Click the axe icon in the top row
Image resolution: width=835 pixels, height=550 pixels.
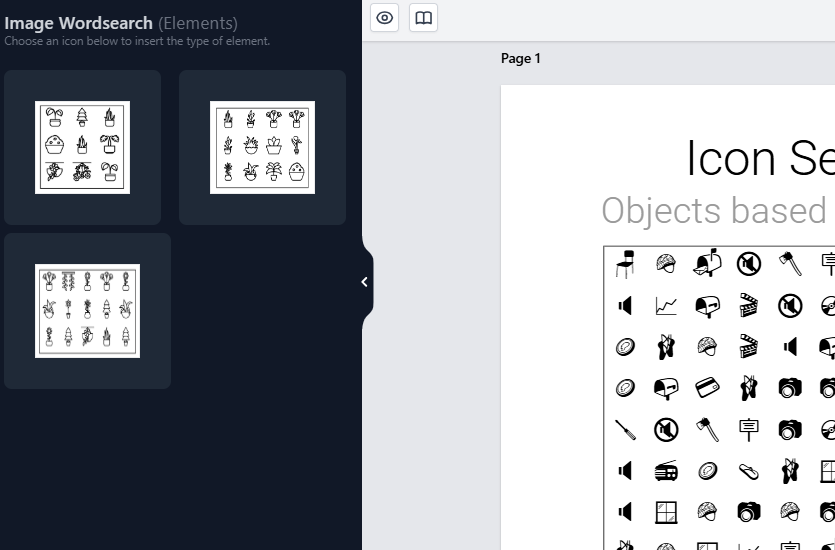(790, 264)
